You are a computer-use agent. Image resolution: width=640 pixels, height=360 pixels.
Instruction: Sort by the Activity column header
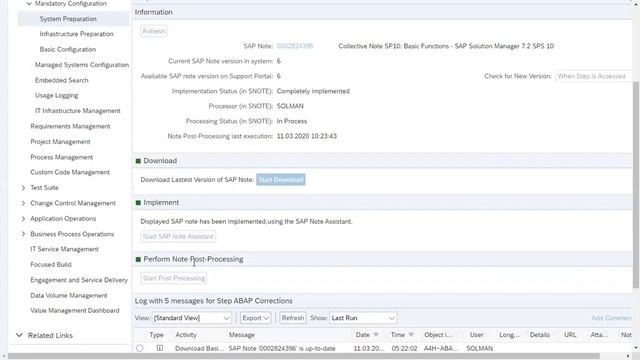pos(186,335)
